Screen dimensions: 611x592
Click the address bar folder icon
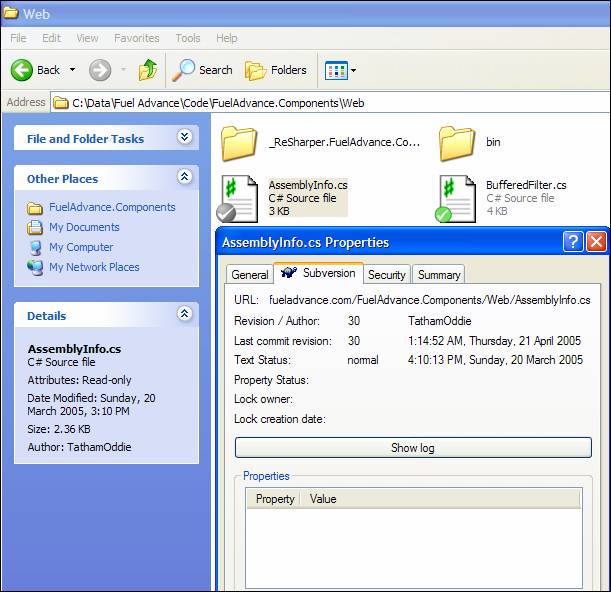(x=61, y=103)
